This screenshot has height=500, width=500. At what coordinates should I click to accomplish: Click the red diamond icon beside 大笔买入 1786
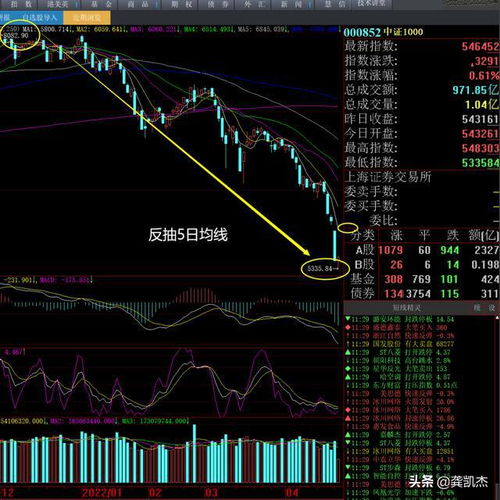click(x=348, y=410)
